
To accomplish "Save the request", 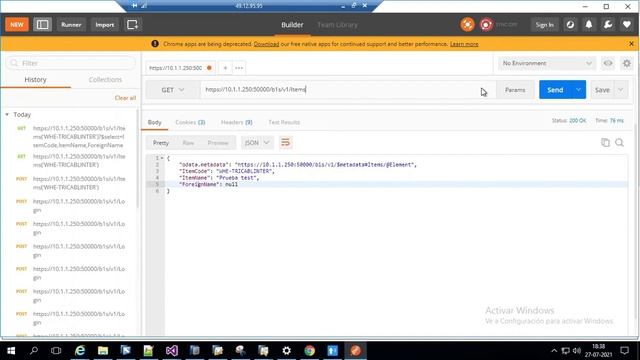I will pos(602,90).
